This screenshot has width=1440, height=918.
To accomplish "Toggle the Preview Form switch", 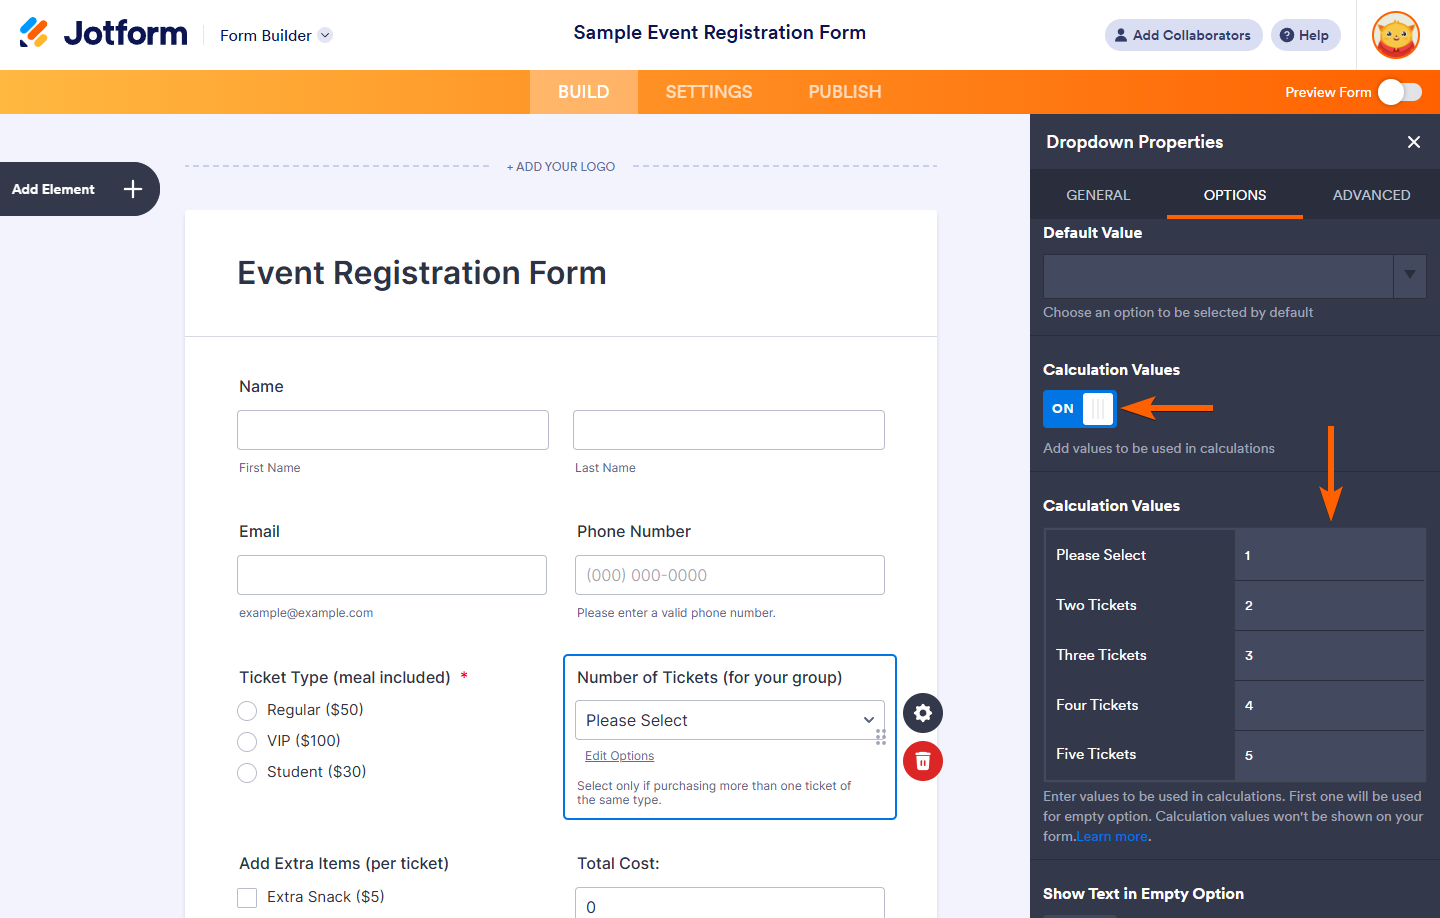I will click(x=1399, y=92).
